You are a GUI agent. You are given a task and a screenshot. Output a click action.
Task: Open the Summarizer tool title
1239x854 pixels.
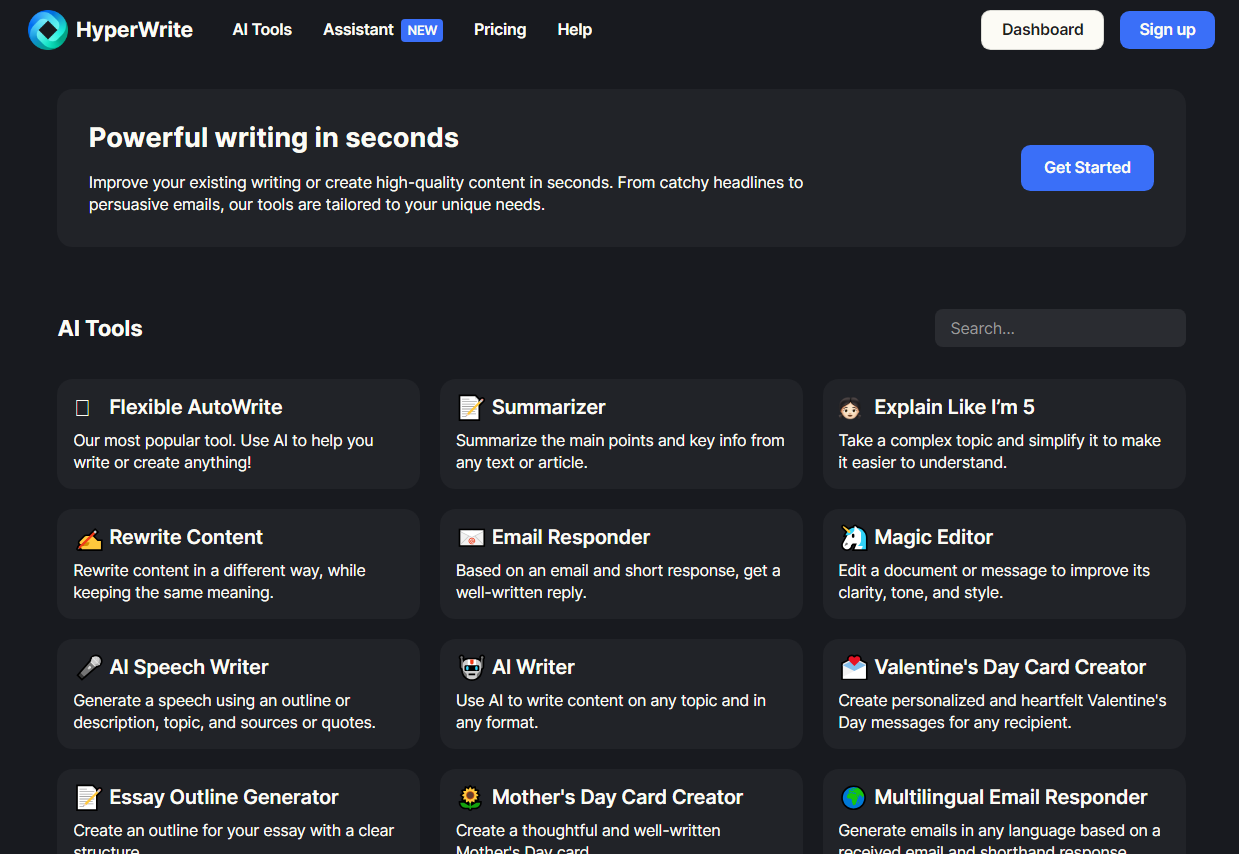coord(549,407)
